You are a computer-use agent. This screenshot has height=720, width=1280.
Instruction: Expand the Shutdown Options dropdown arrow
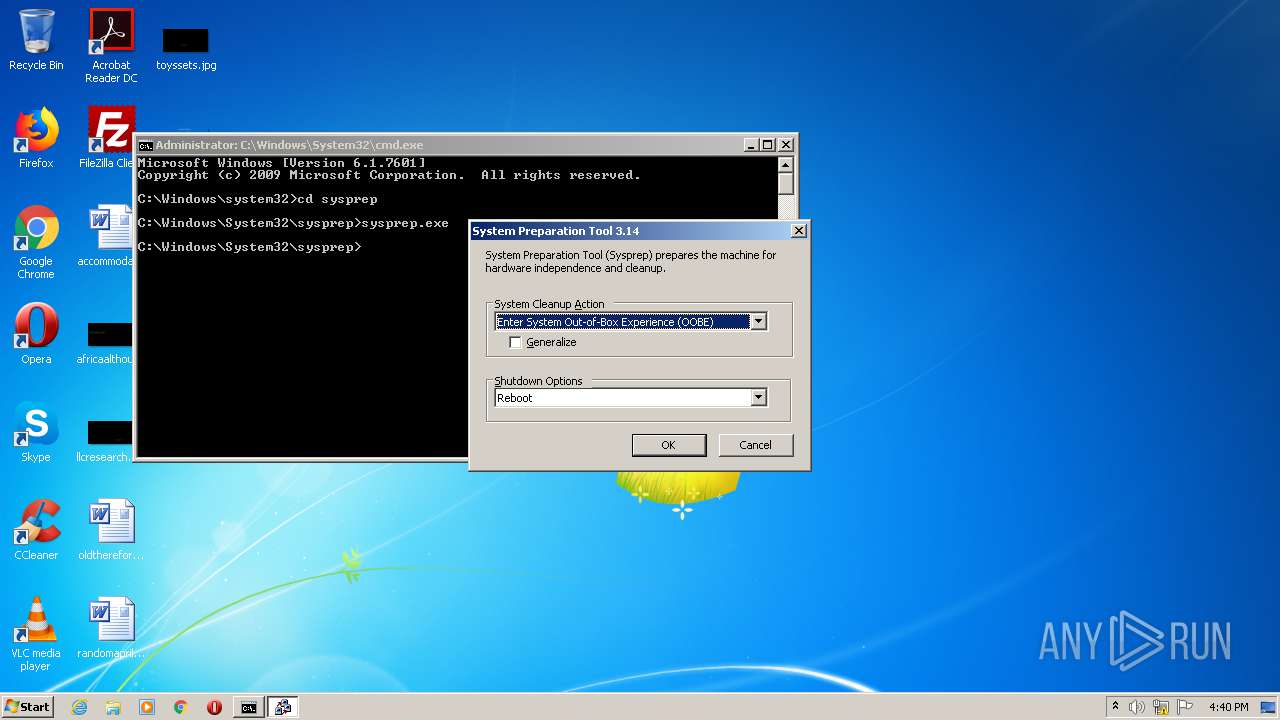coord(758,398)
